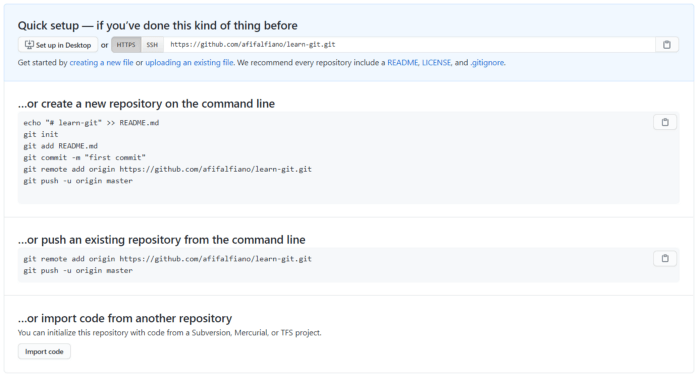
Task: Click the git init command line
Action: click(41, 134)
